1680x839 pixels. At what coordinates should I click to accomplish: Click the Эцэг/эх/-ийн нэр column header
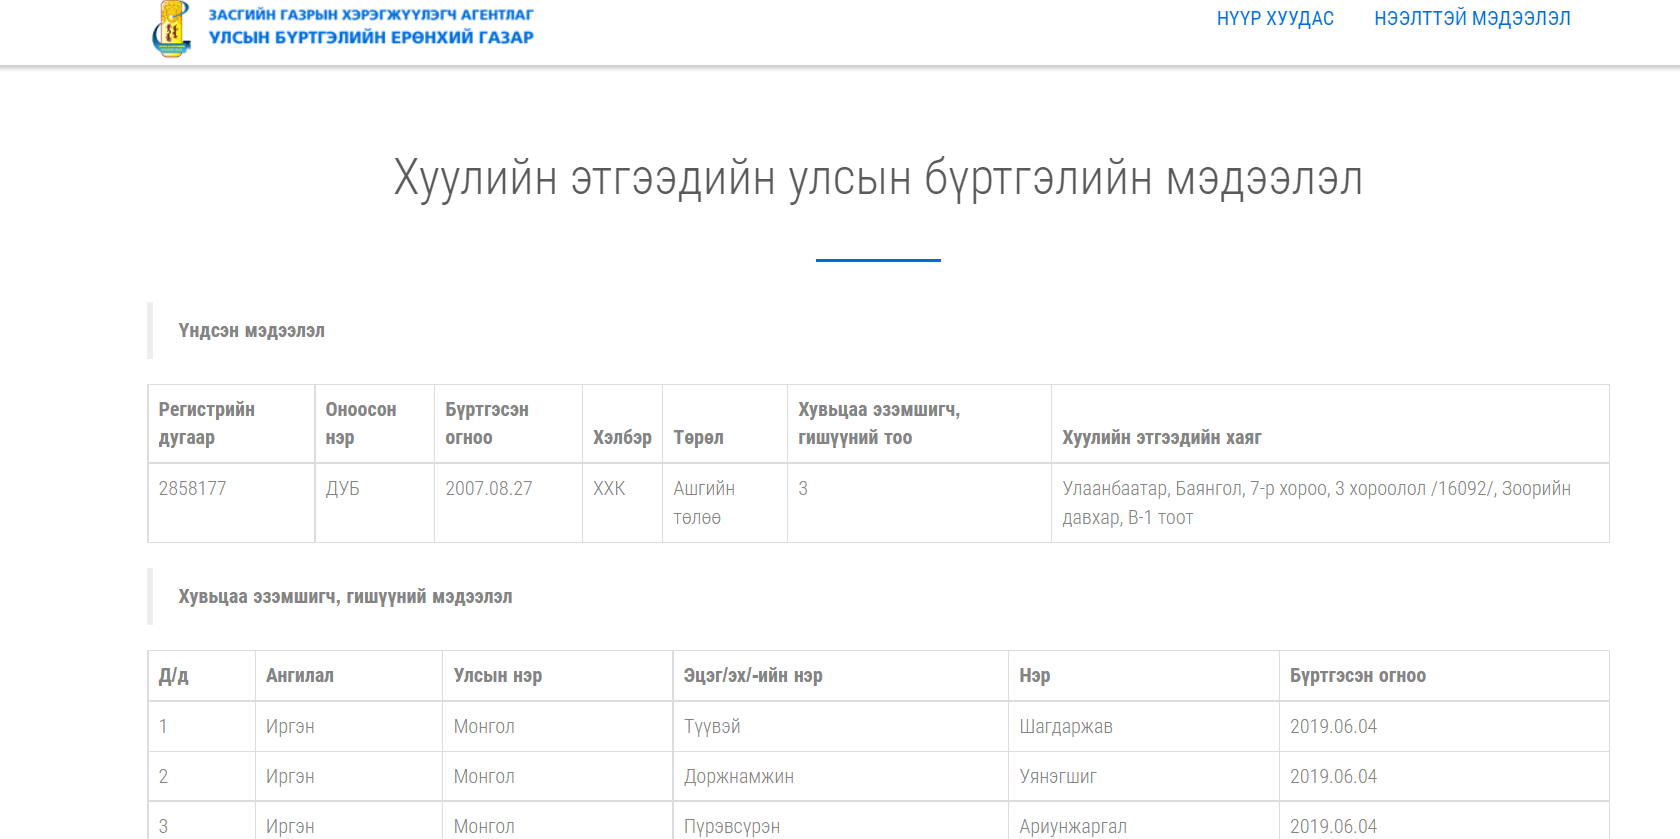(753, 676)
